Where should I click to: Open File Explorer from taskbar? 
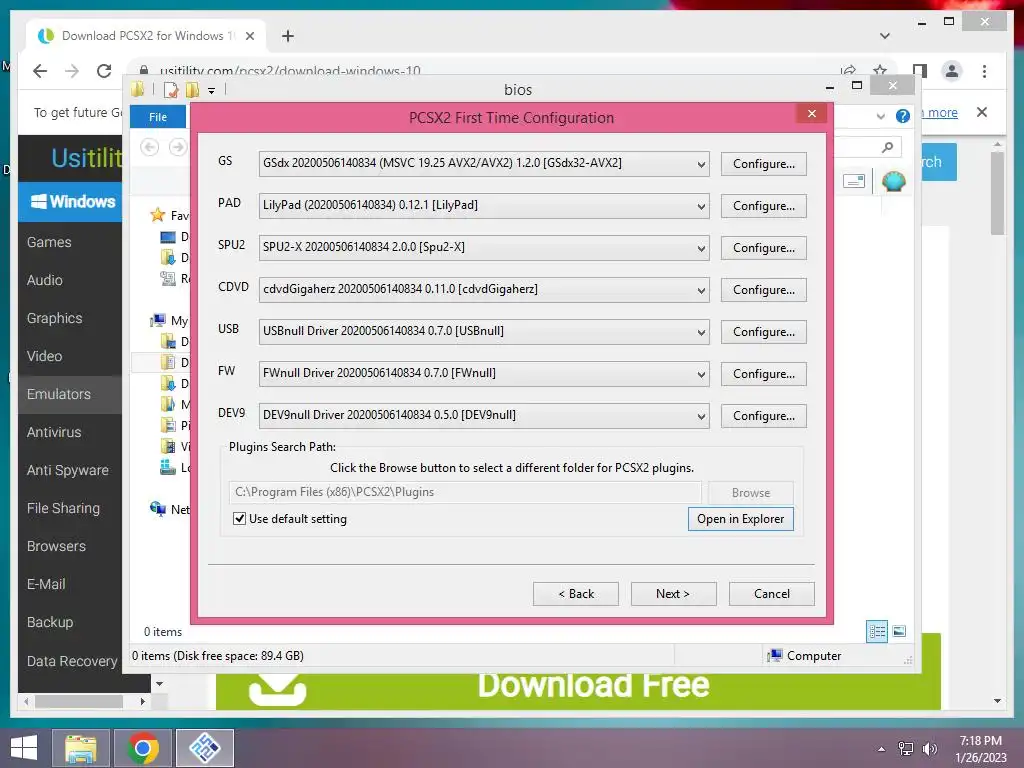point(81,748)
